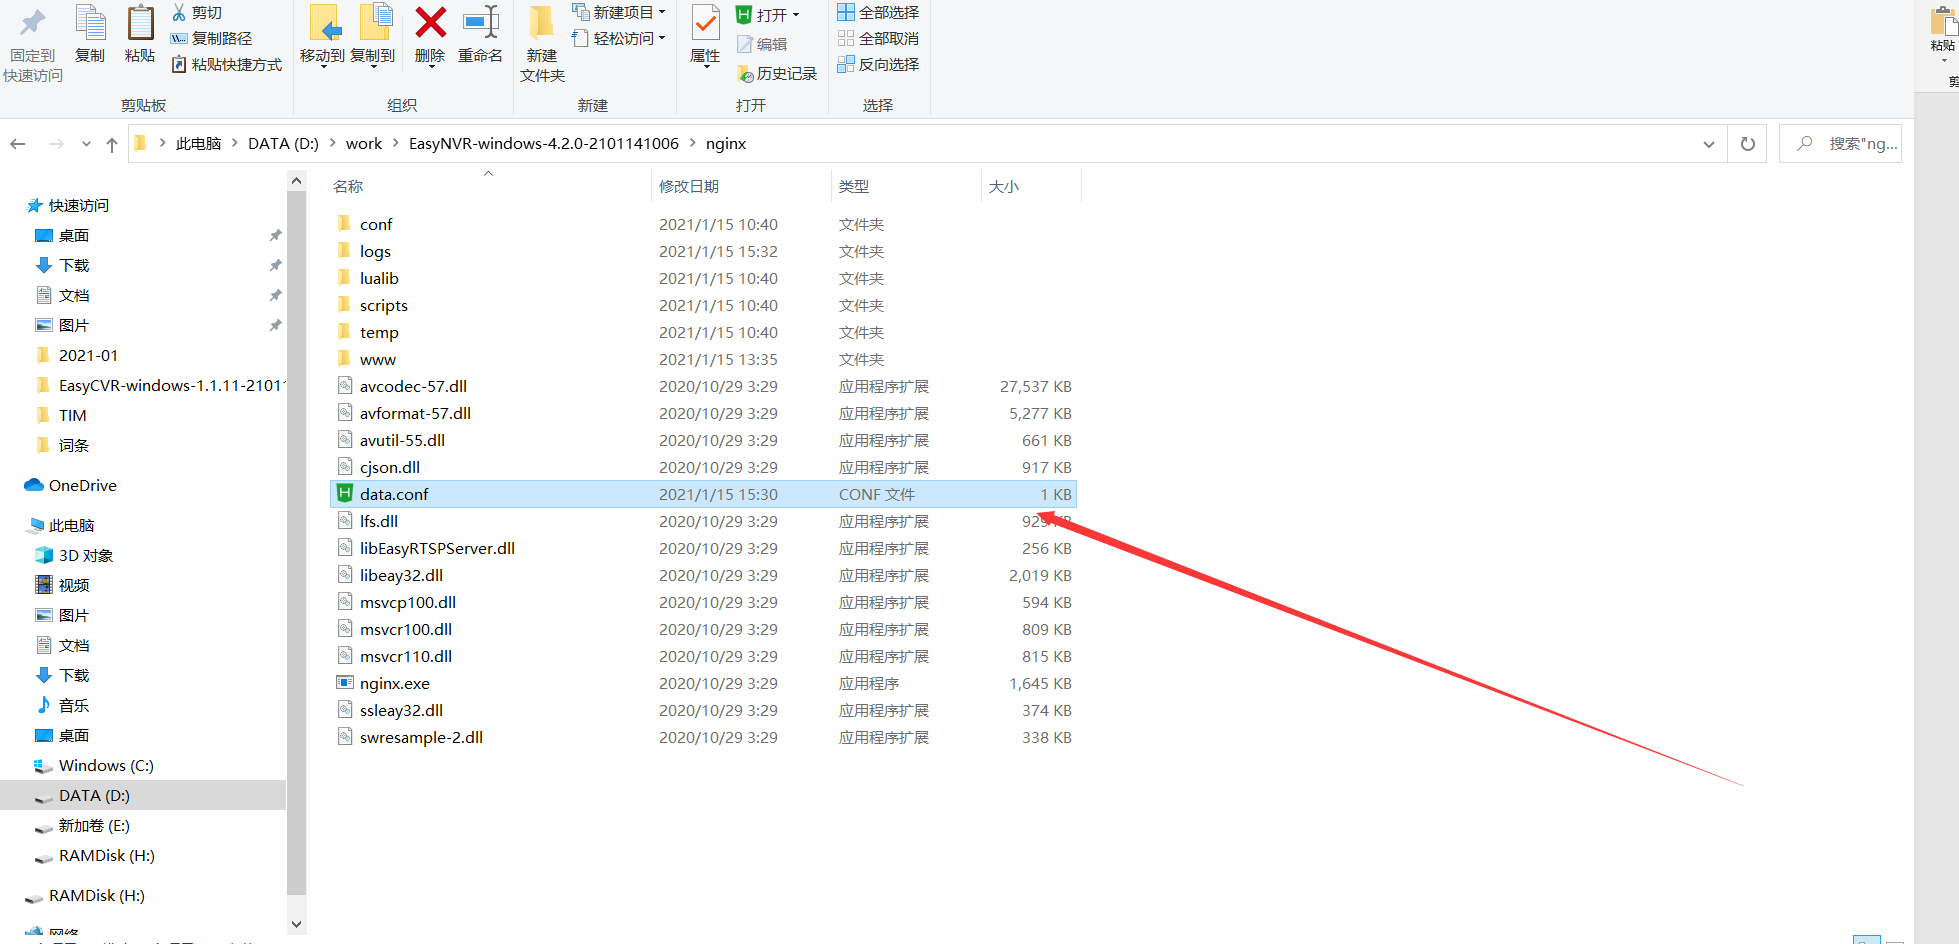Select swresample-2.dll file
This screenshot has height=944, width=1959.
click(421, 737)
